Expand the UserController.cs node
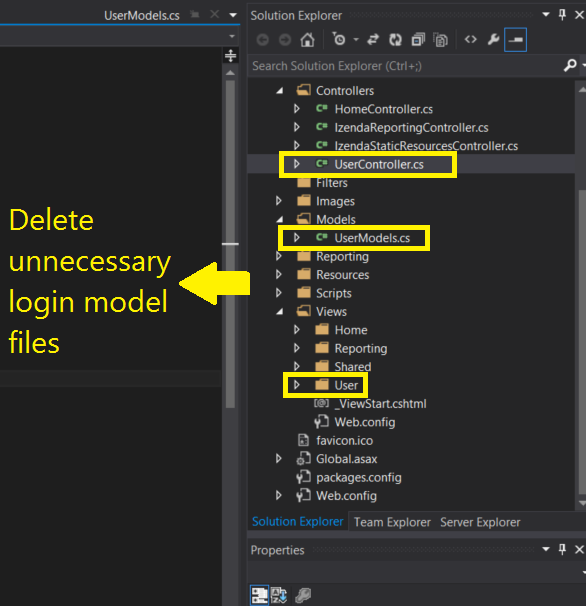586x606 pixels. pyautogui.click(x=296, y=164)
